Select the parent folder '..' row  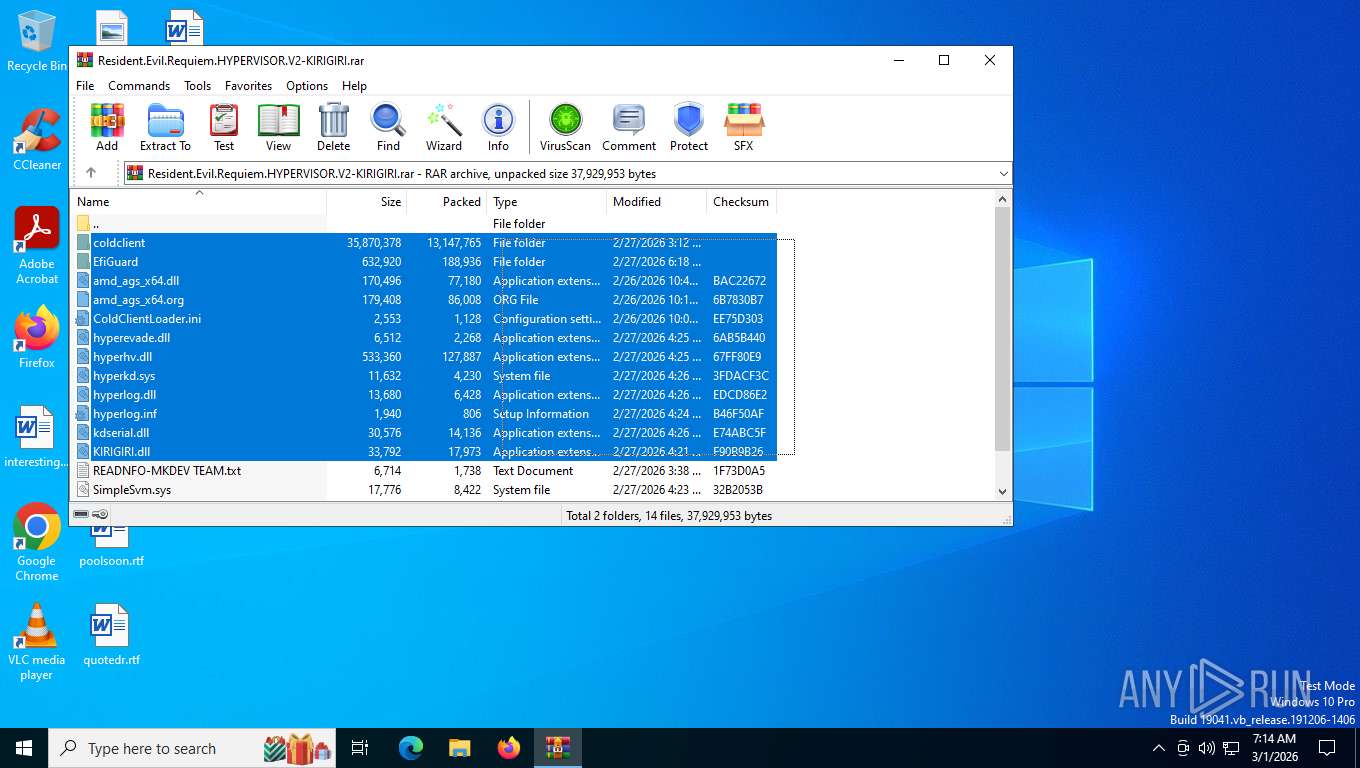(x=423, y=224)
